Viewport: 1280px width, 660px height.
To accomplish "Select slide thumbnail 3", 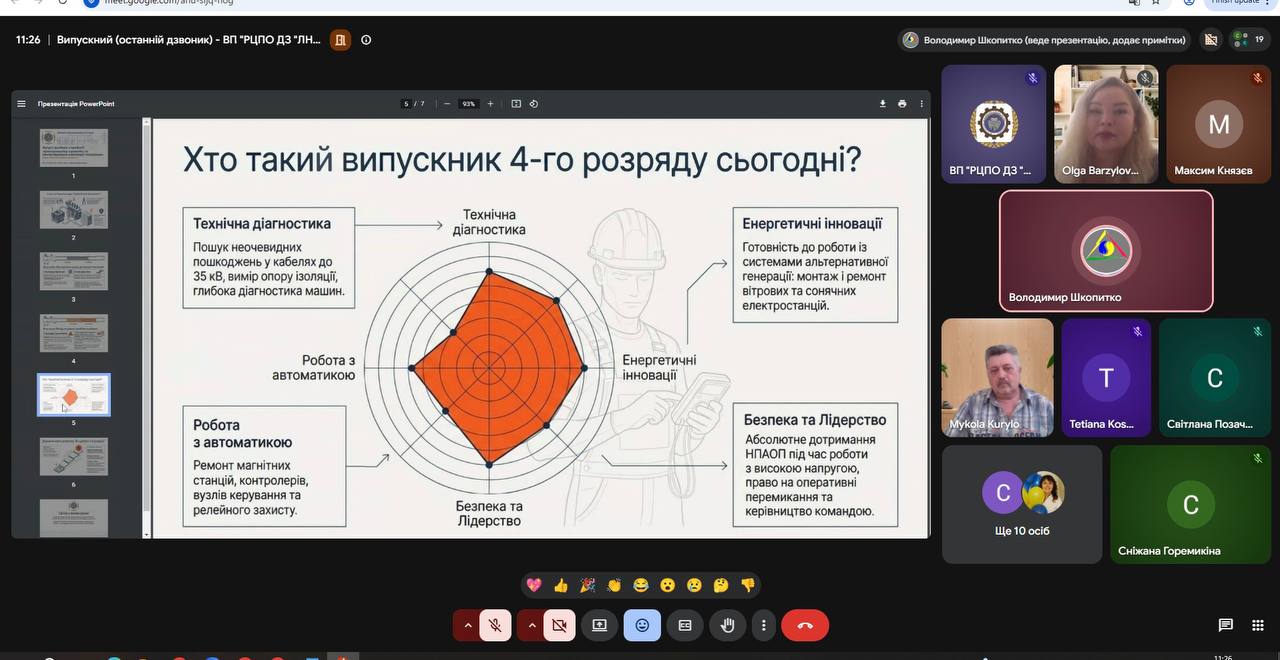I will tap(74, 271).
